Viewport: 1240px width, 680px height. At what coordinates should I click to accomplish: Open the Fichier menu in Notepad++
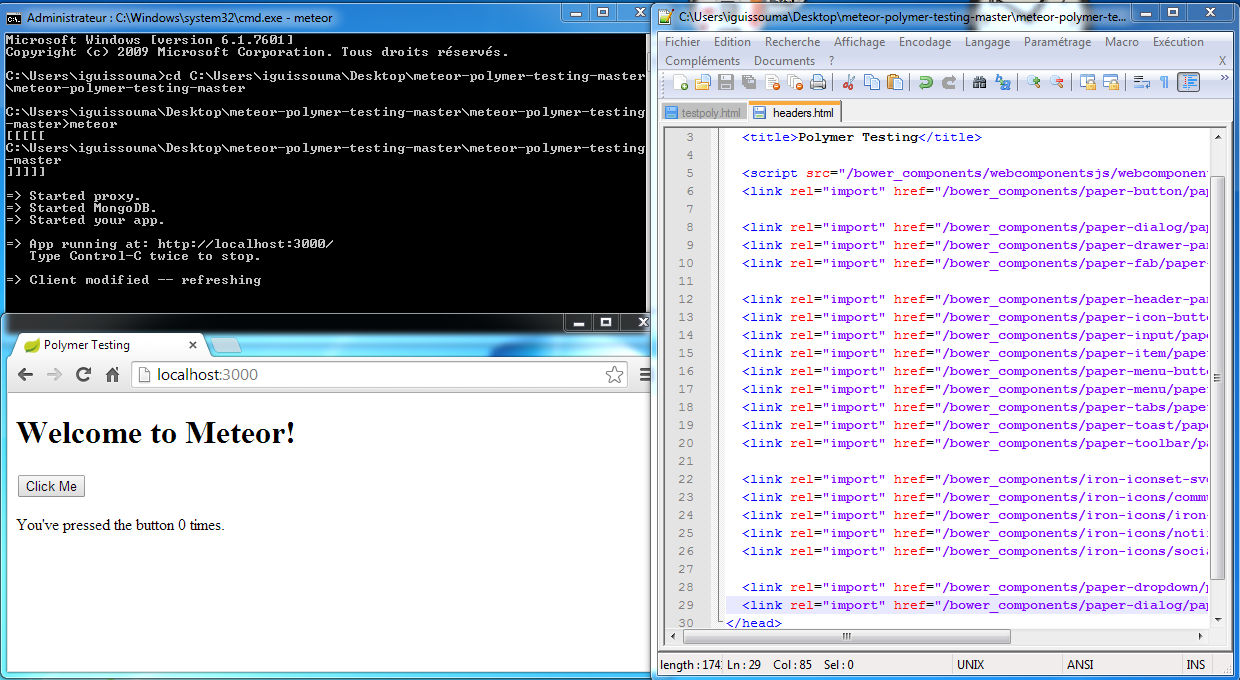(x=683, y=42)
